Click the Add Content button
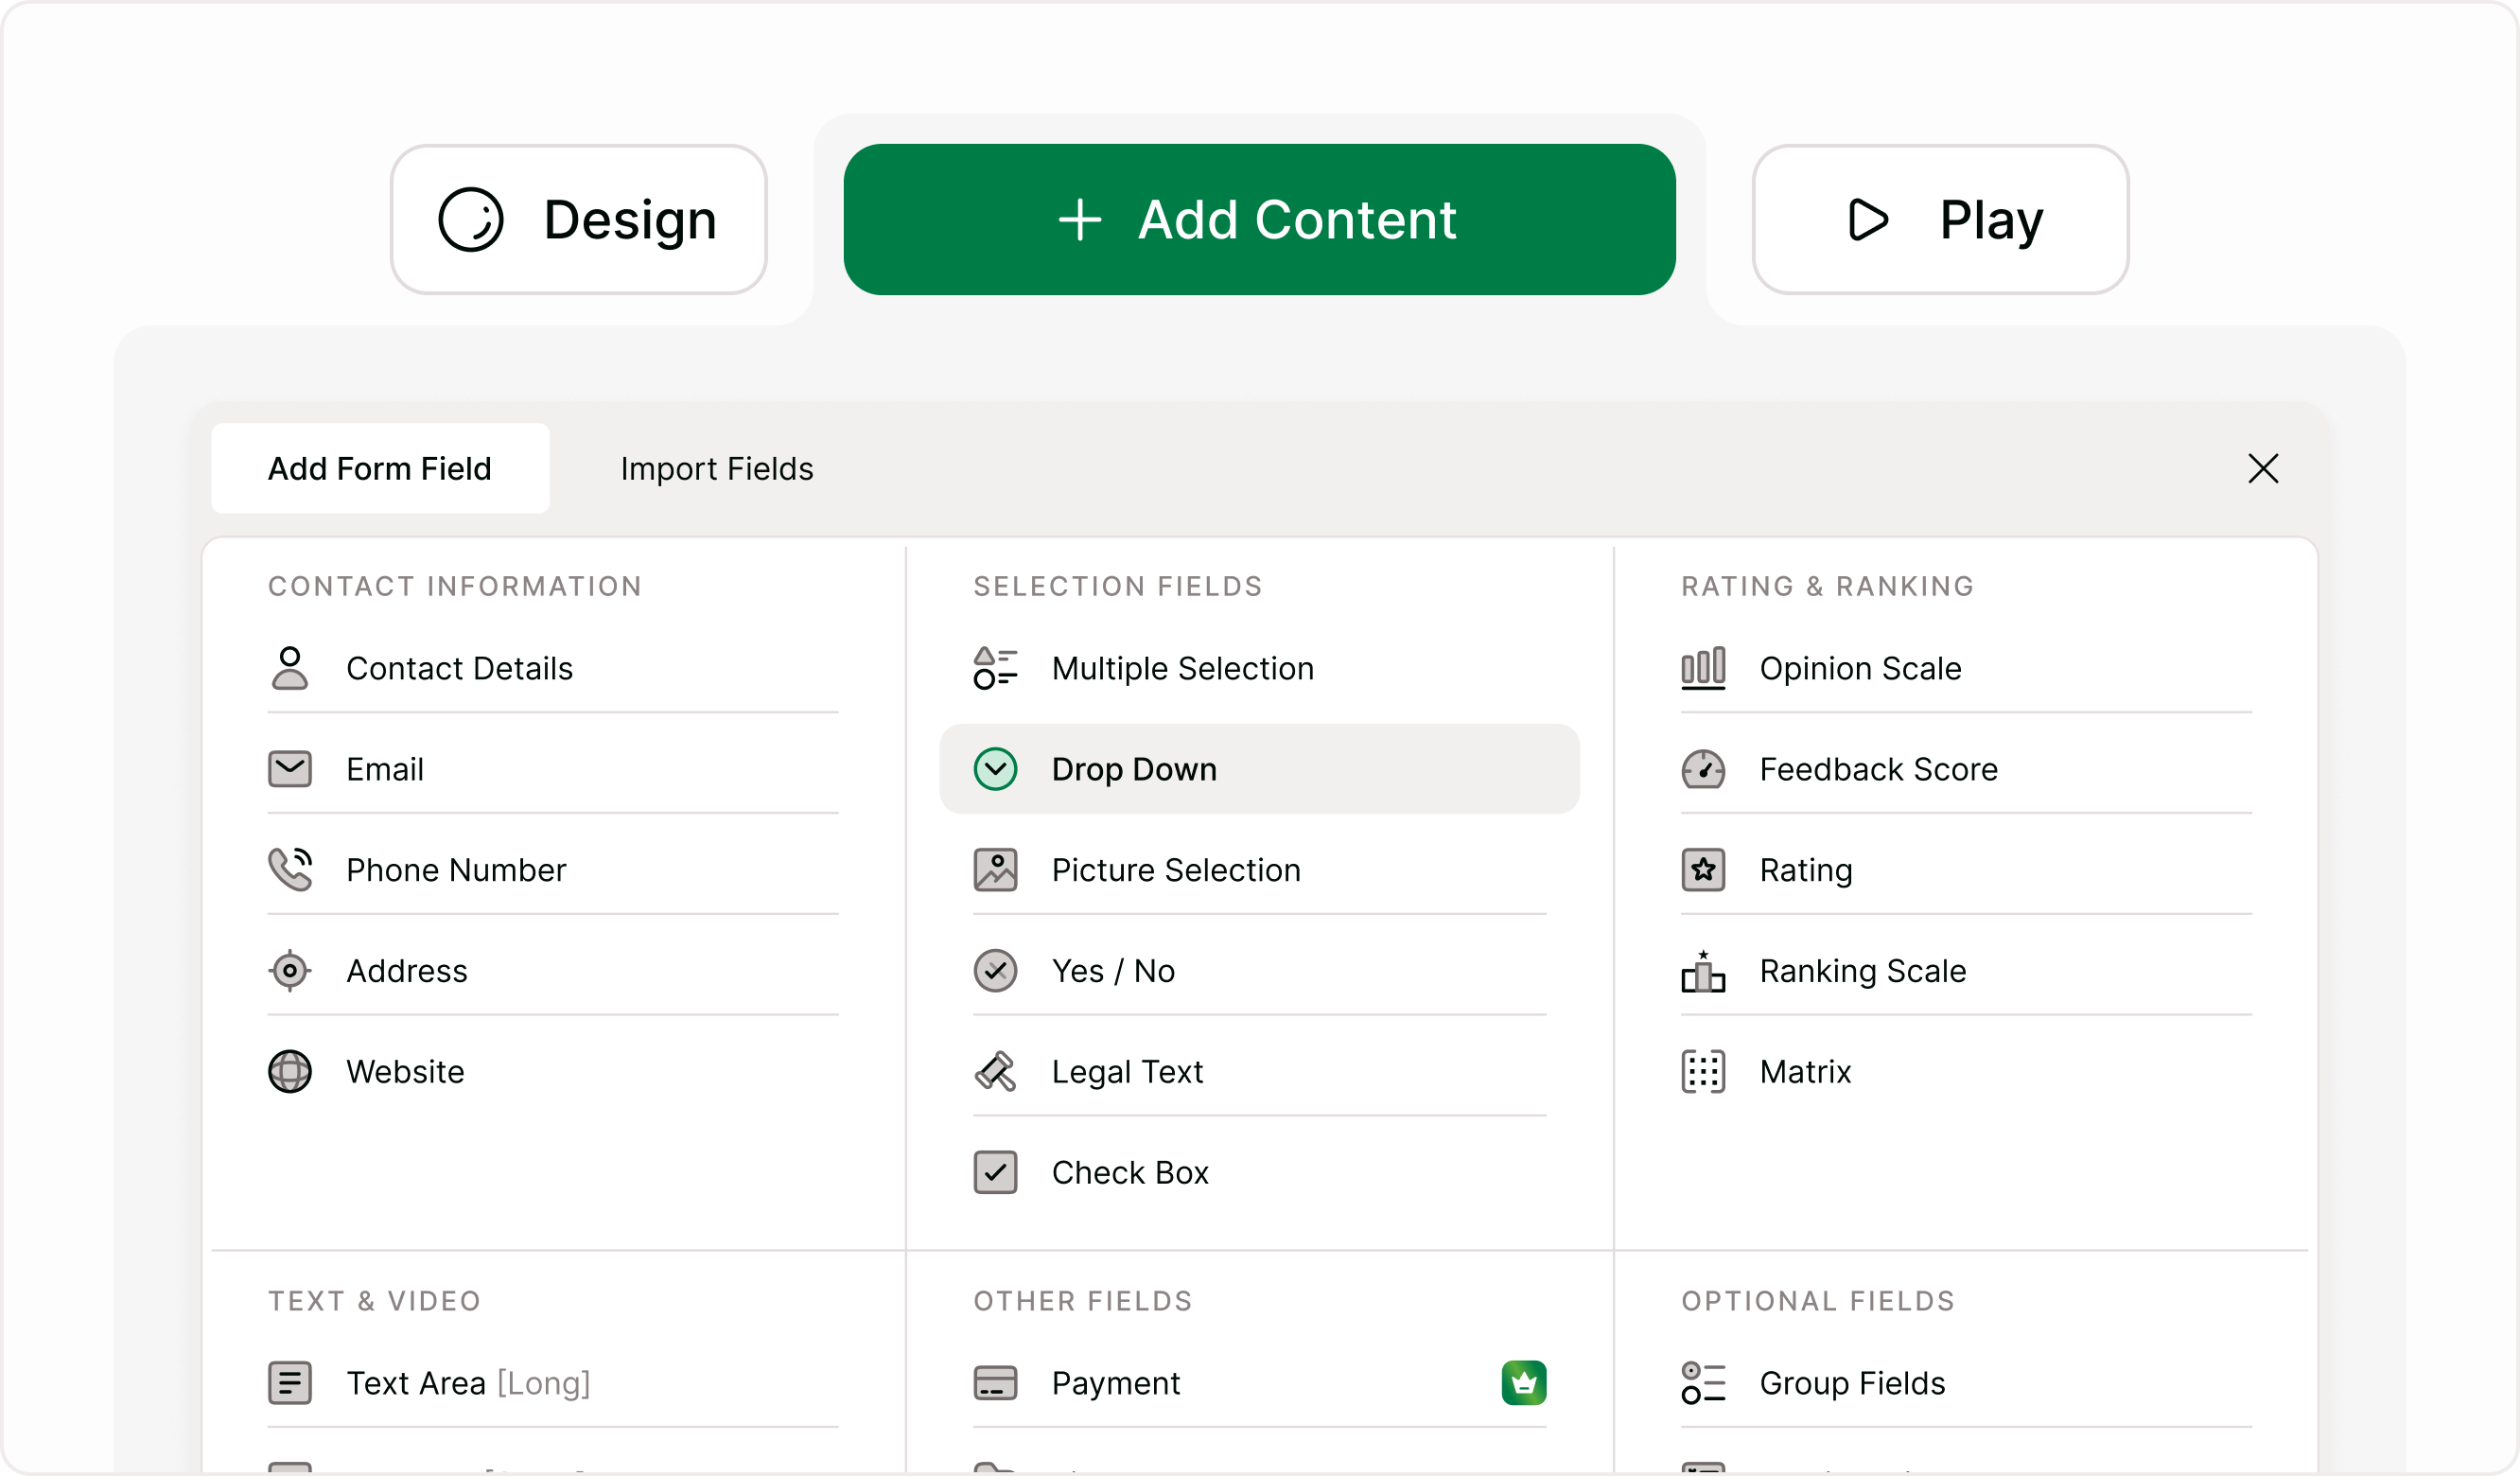Image resolution: width=2520 pixels, height=1476 pixels. pyautogui.click(x=1260, y=220)
